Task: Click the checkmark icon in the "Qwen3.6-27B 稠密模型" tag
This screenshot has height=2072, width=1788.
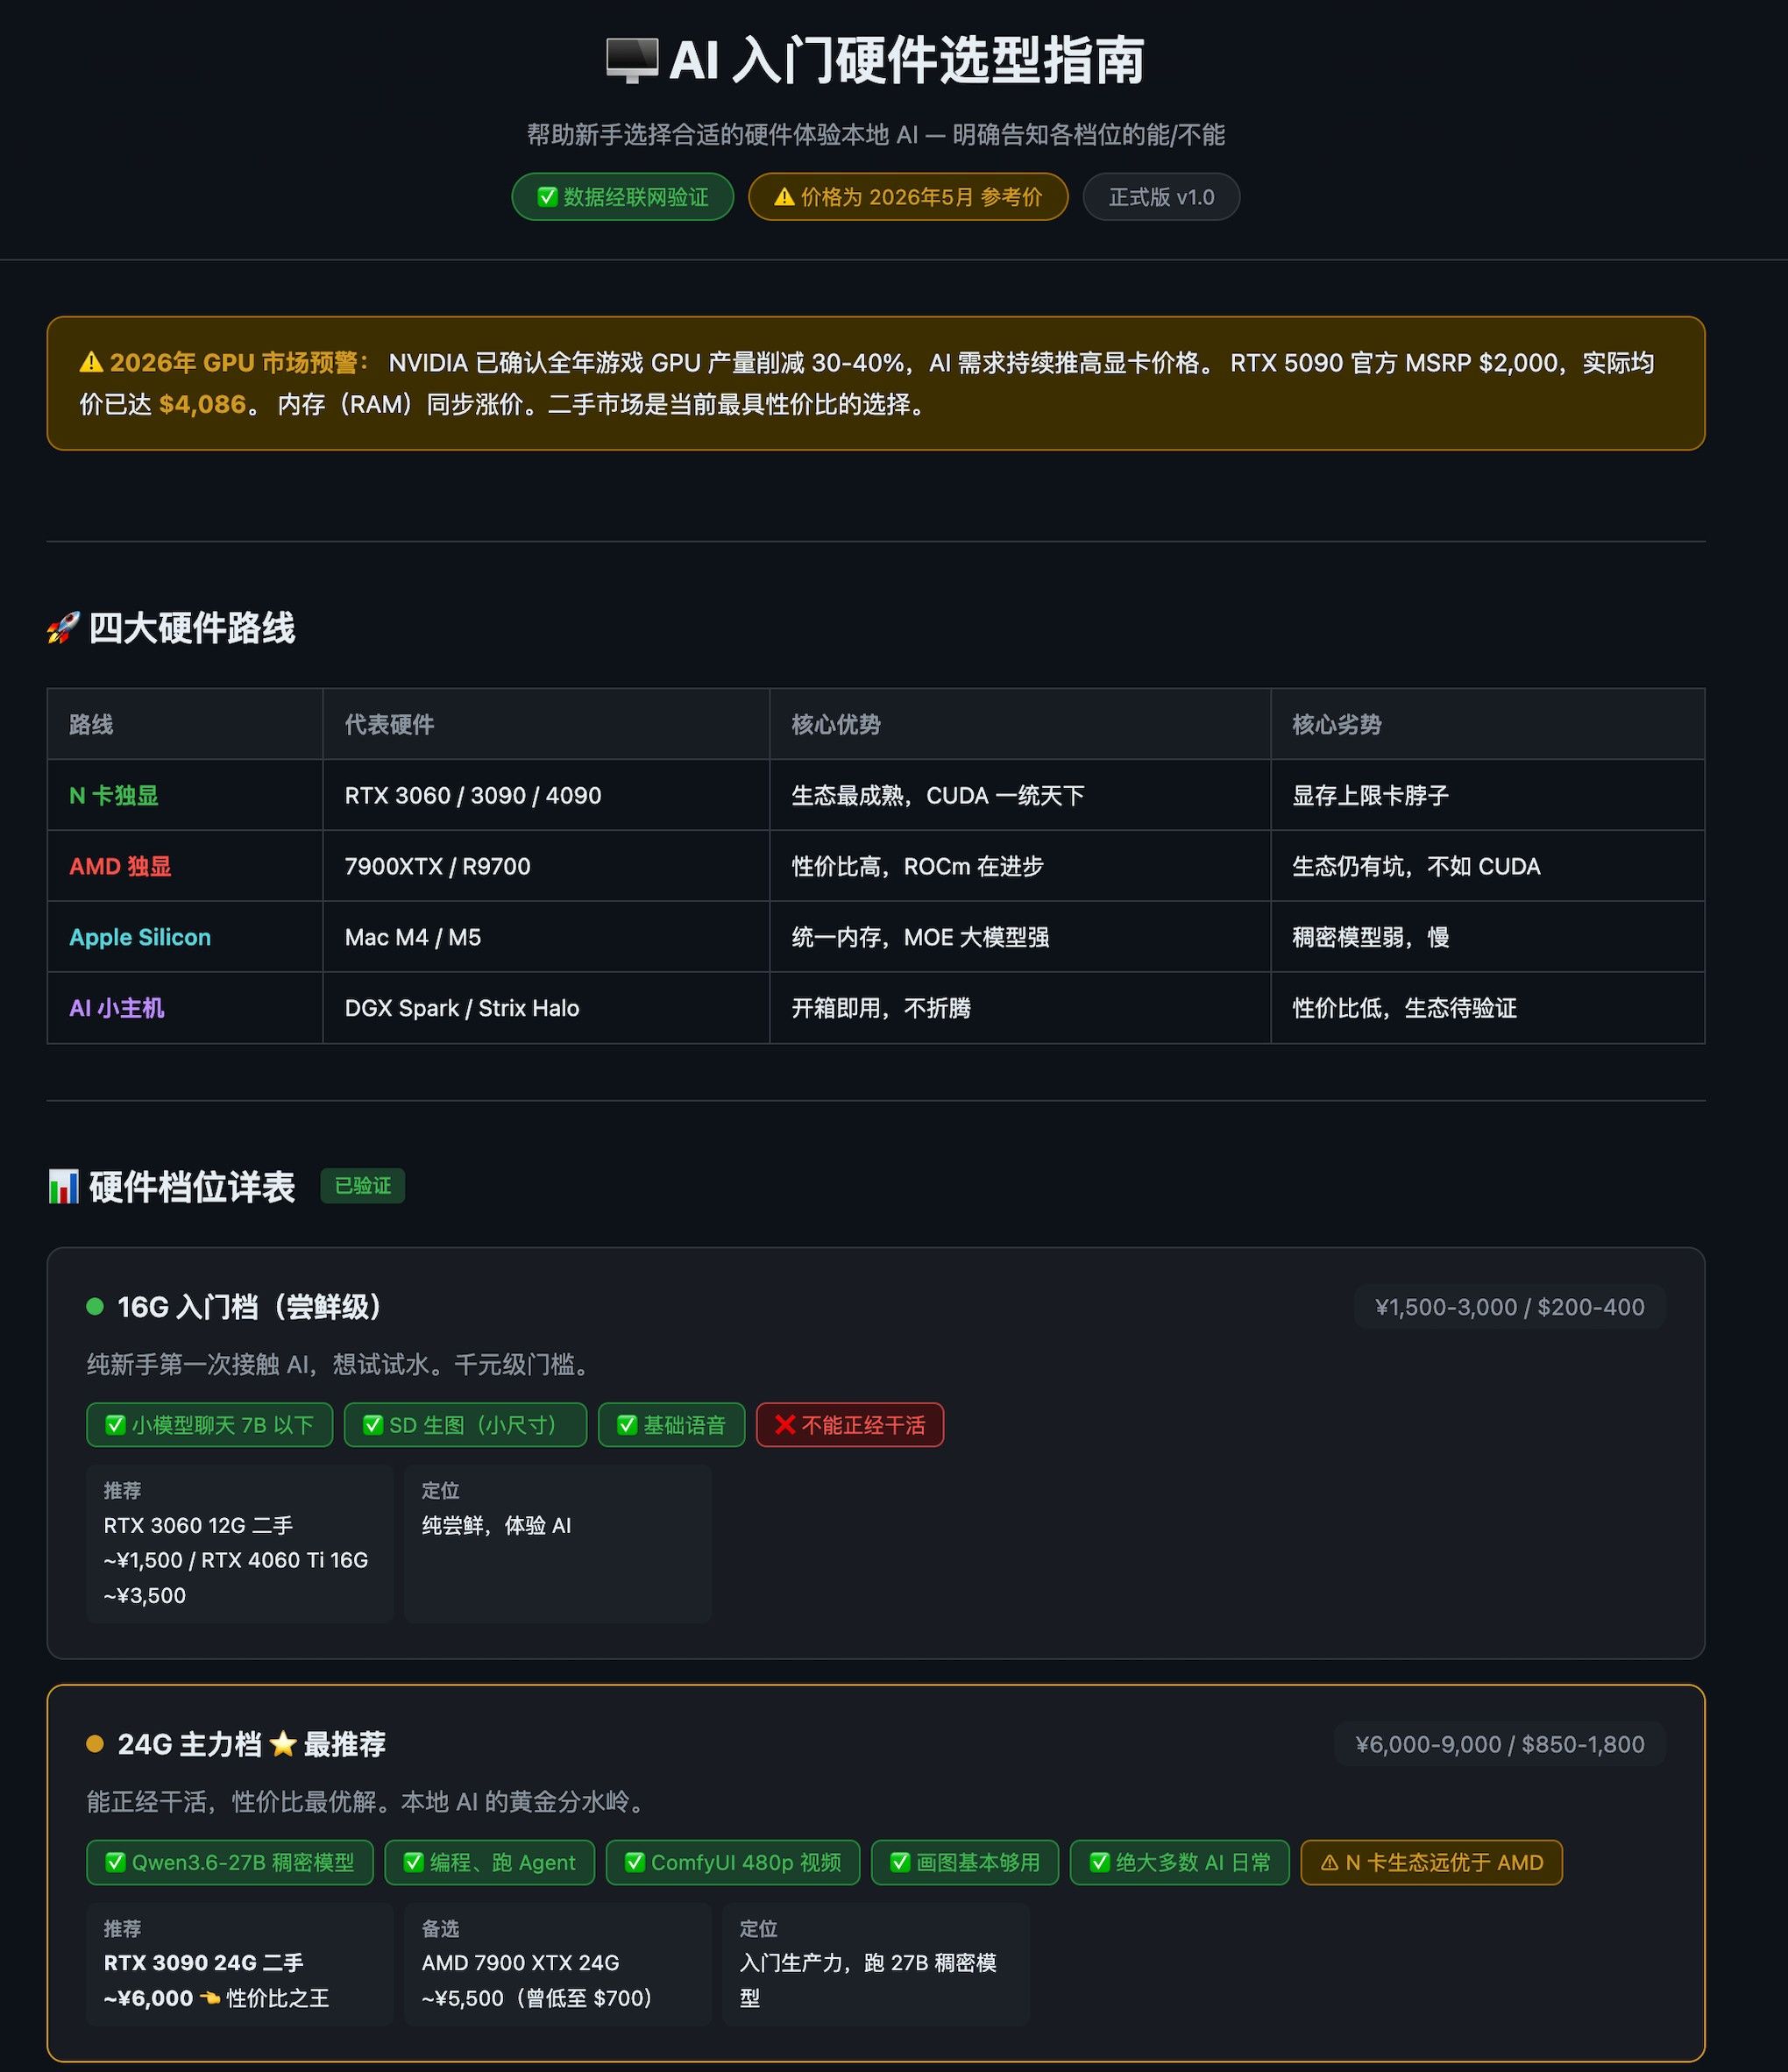Action: (x=115, y=1862)
